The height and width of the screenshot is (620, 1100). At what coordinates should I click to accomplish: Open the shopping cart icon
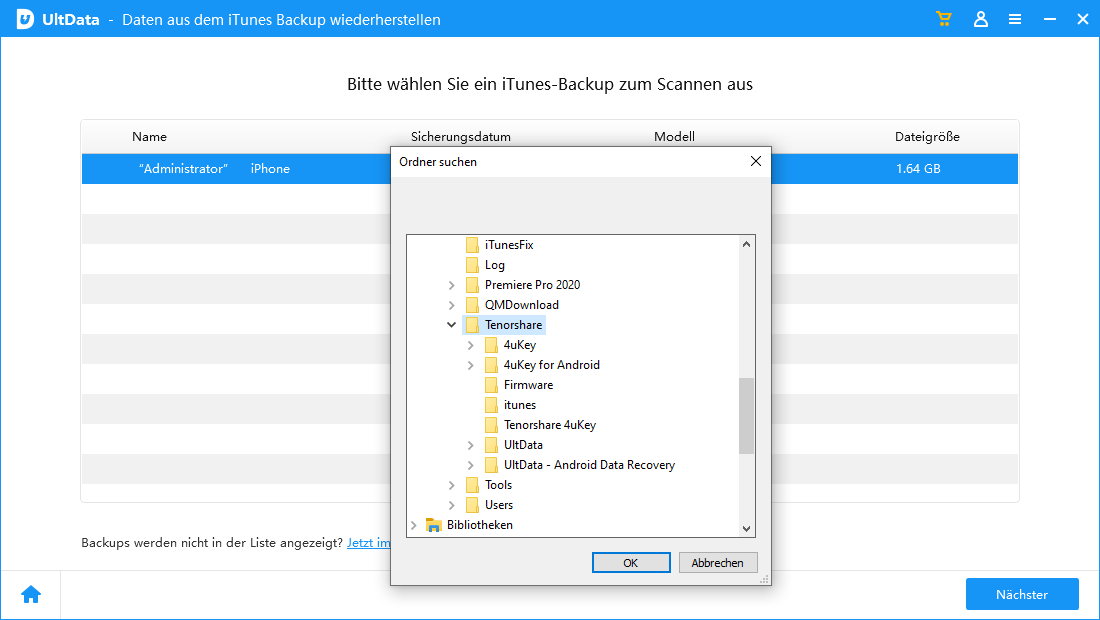[944, 19]
